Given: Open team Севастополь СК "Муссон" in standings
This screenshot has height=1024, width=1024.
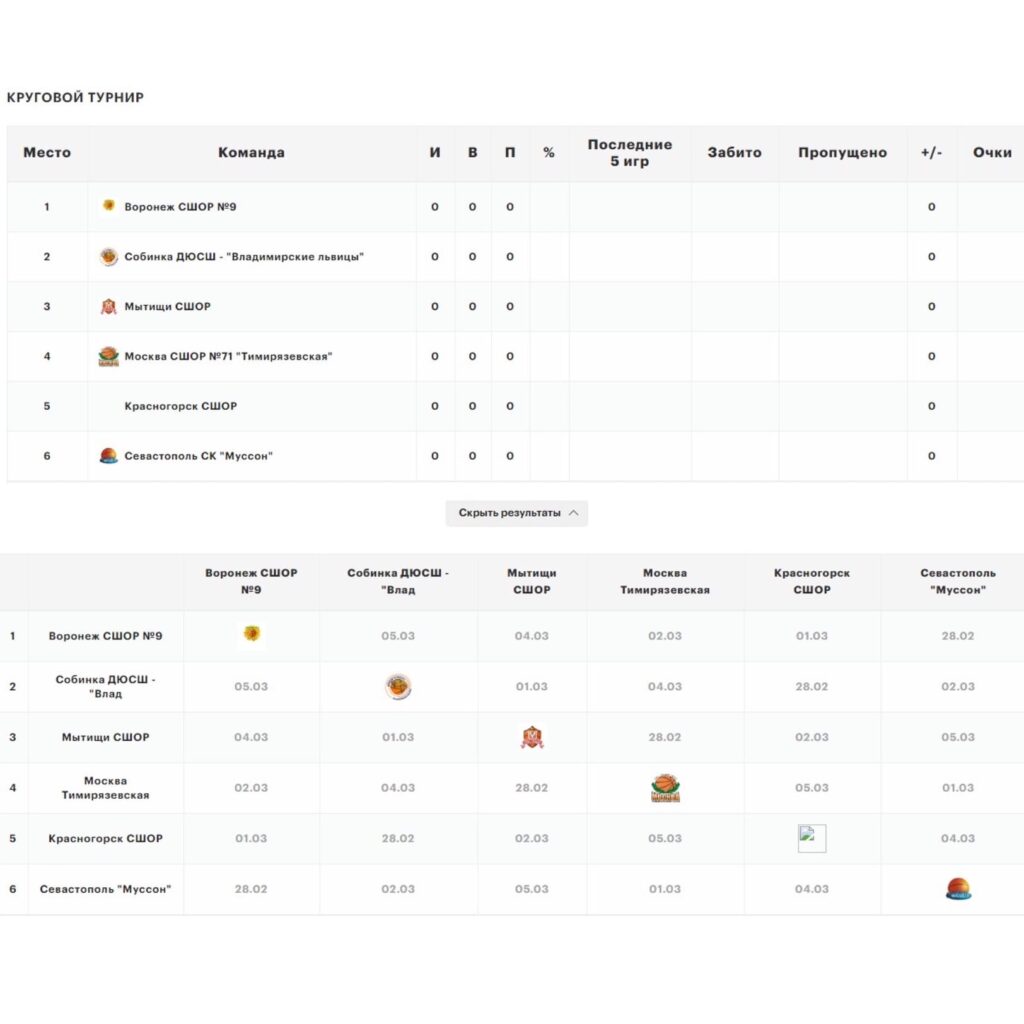Looking at the screenshot, I should click(198, 456).
